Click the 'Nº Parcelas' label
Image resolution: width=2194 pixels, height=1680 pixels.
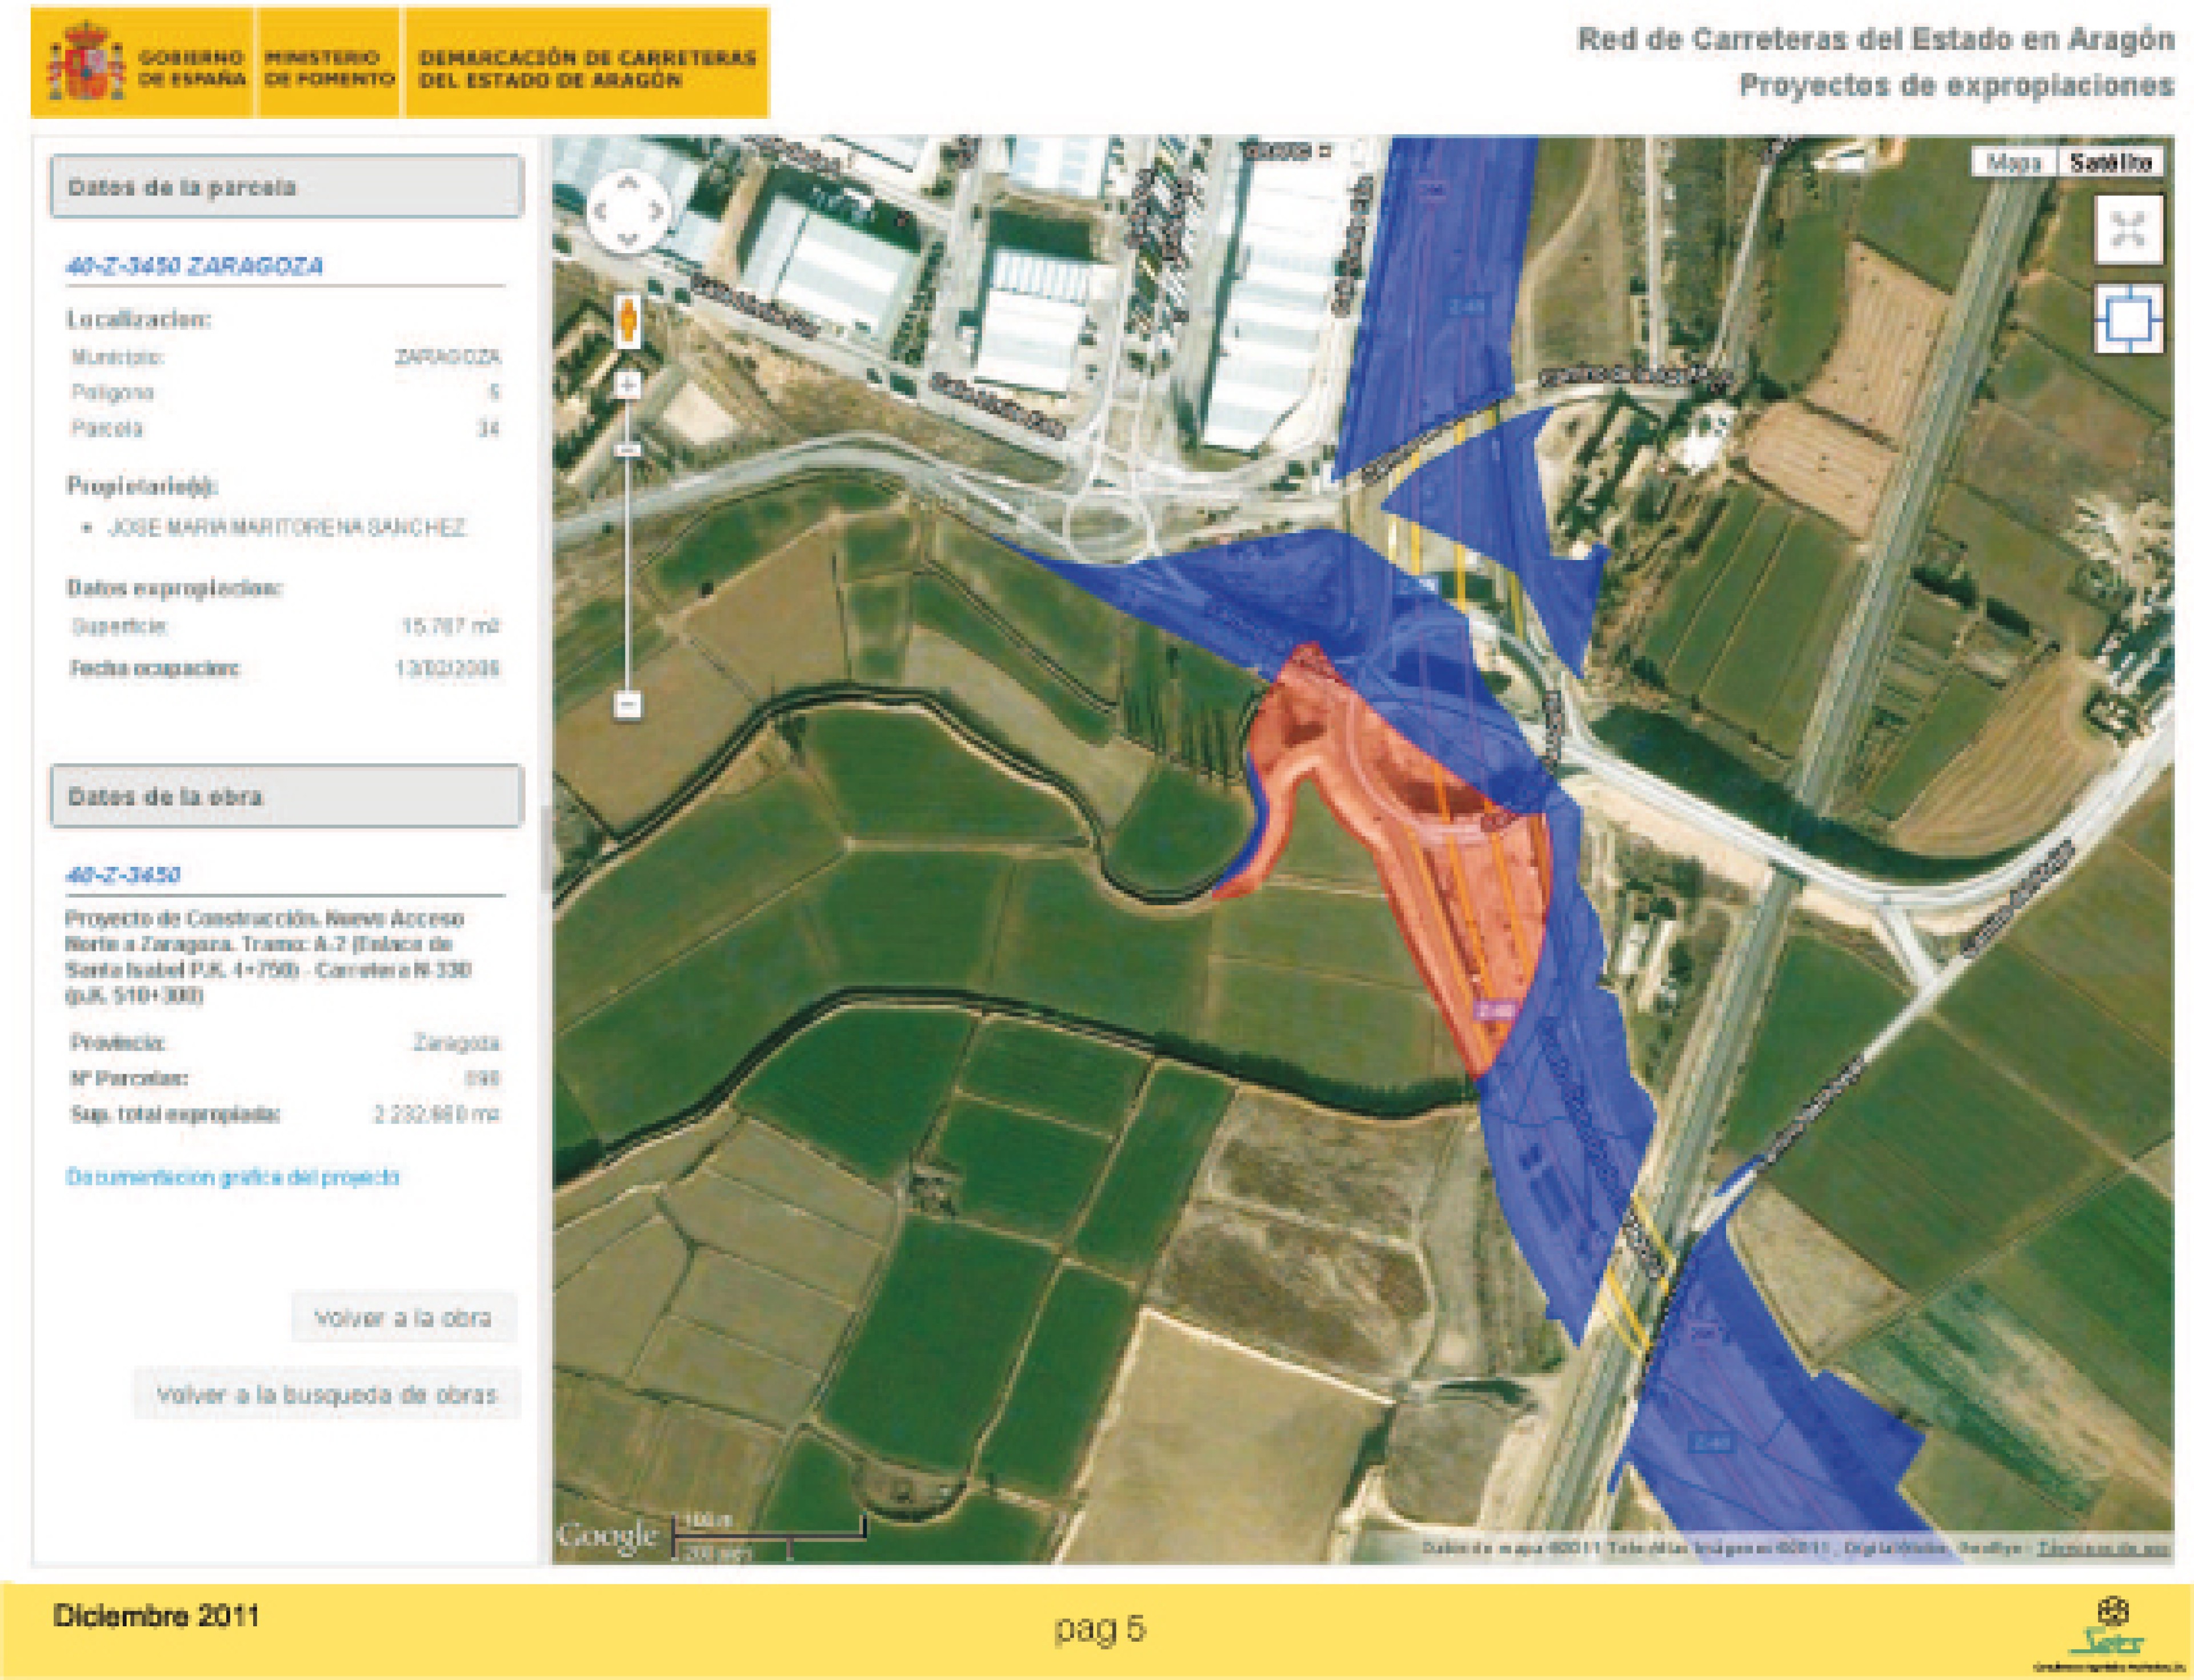(129, 1079)
